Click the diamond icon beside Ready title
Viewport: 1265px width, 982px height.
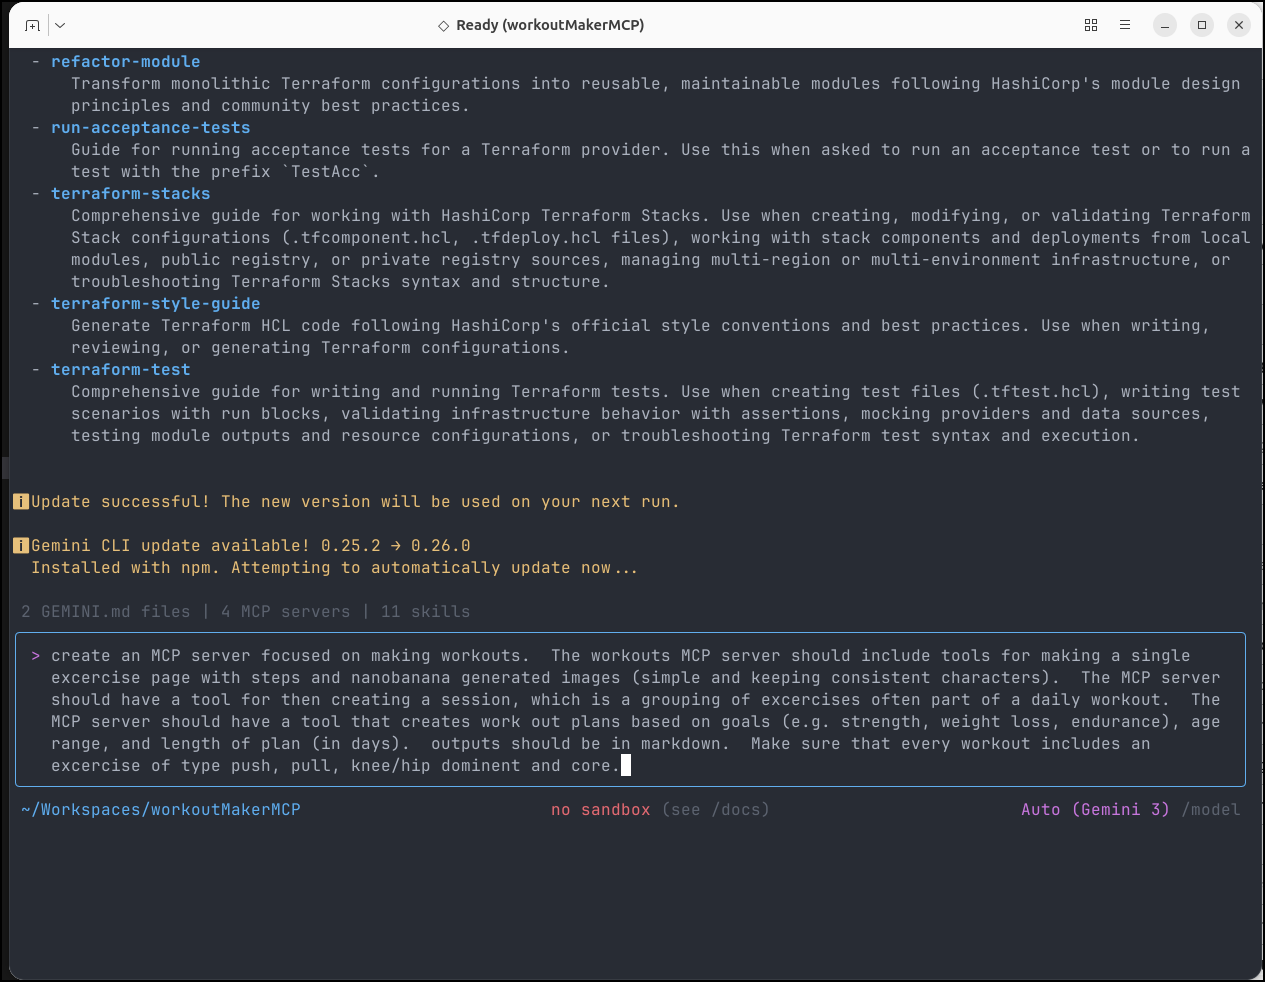pos(443,26)
